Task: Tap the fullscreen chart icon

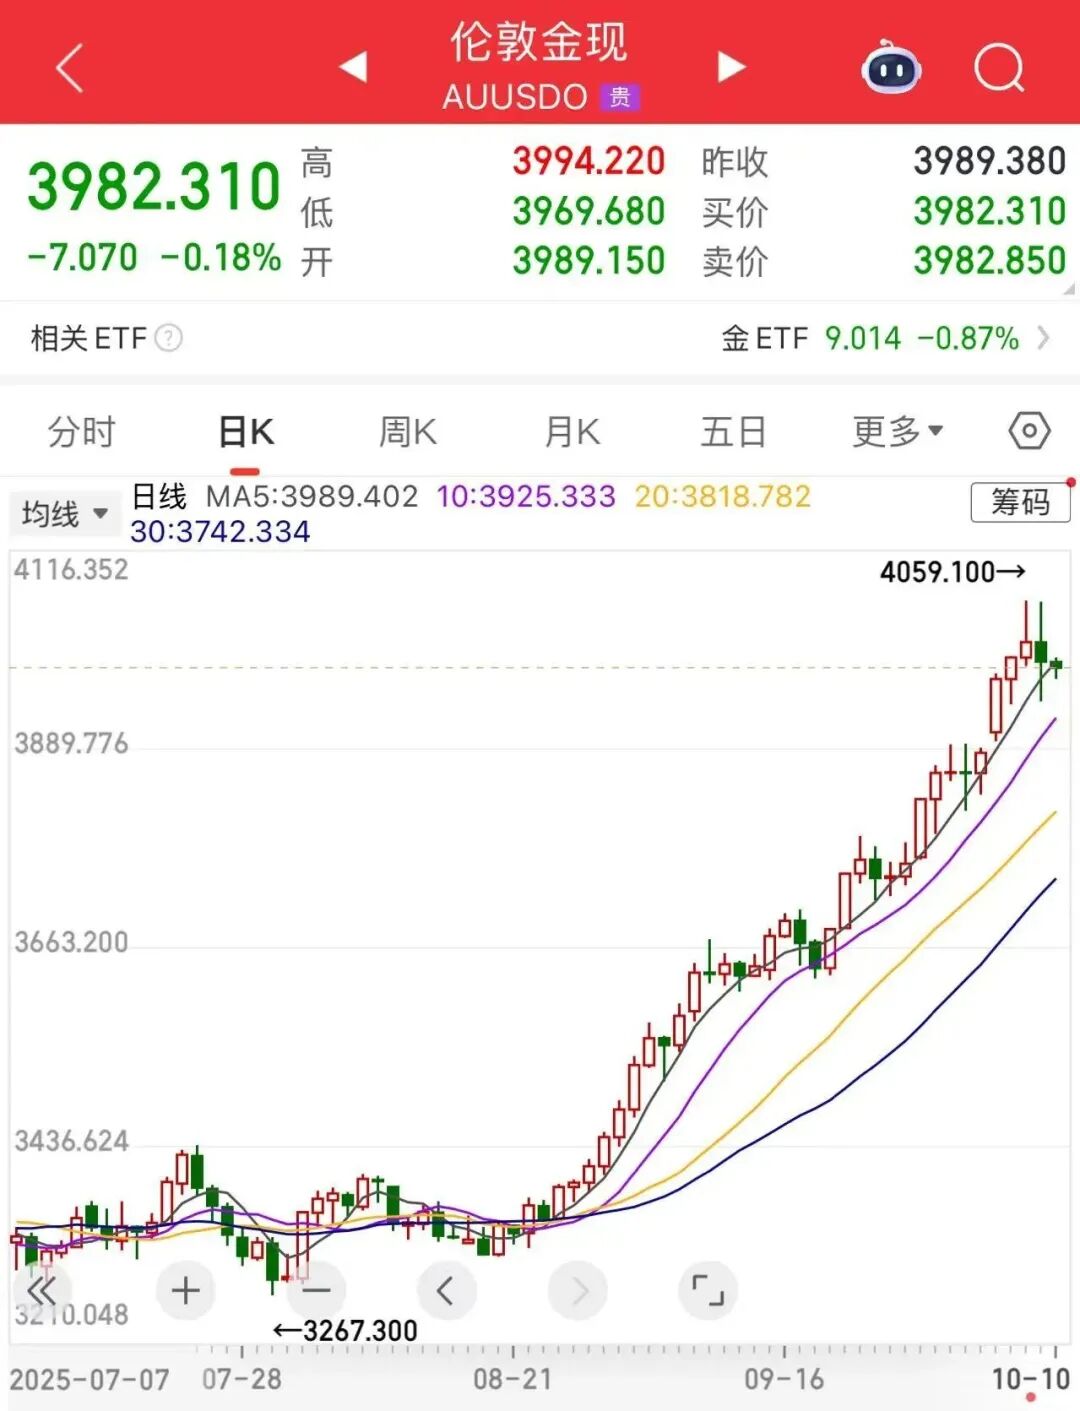Action: point(709,1290)
